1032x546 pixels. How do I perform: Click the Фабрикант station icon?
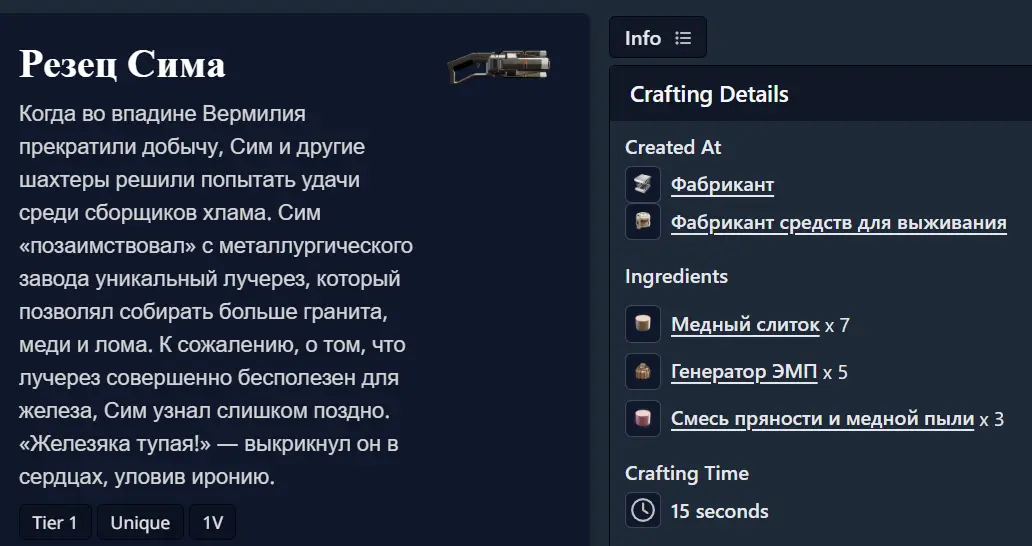(x=643, y=184)
